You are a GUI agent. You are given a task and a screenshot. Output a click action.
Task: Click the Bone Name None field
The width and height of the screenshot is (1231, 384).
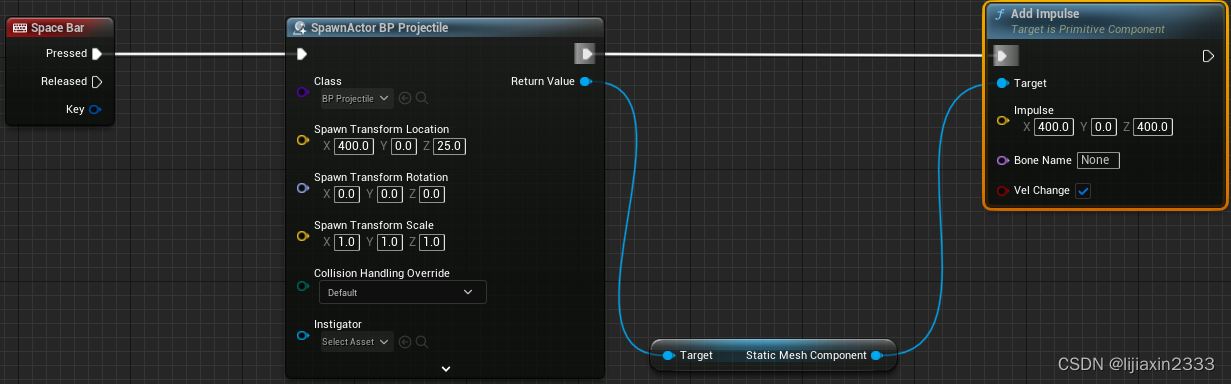pos(1098,160)
